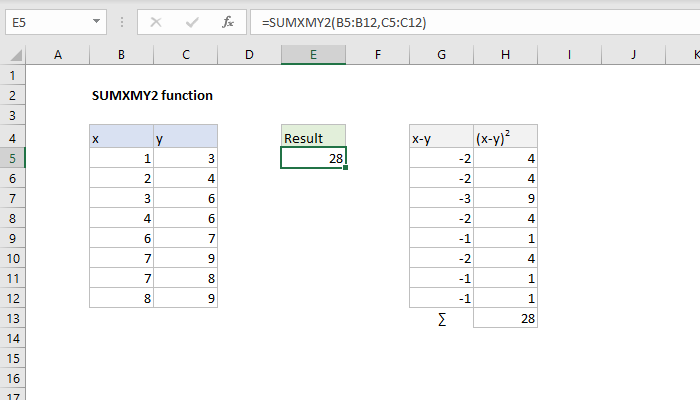
Task: Select cell C5 with value 3
Action: 186,158
